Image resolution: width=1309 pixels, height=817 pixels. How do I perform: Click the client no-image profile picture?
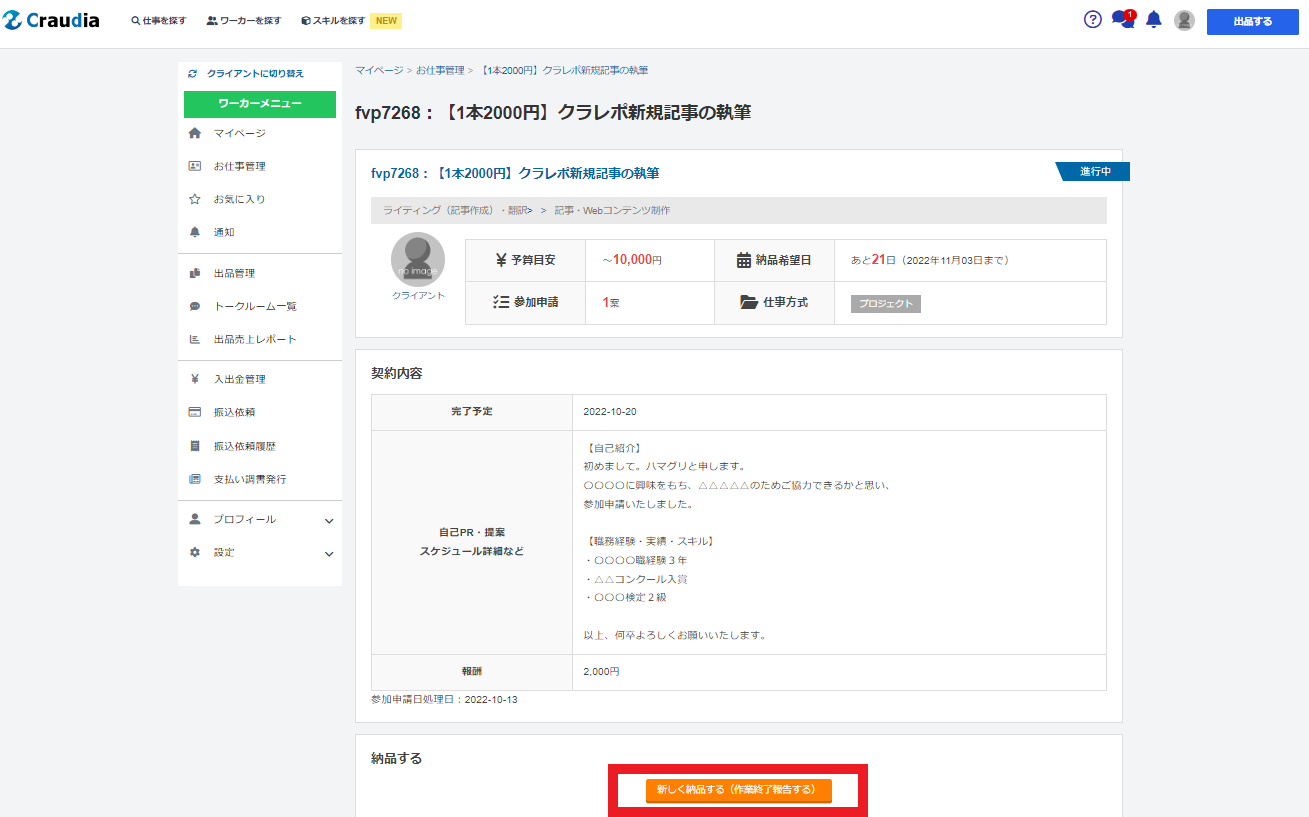pyautogui.click(x=418, y=259)
